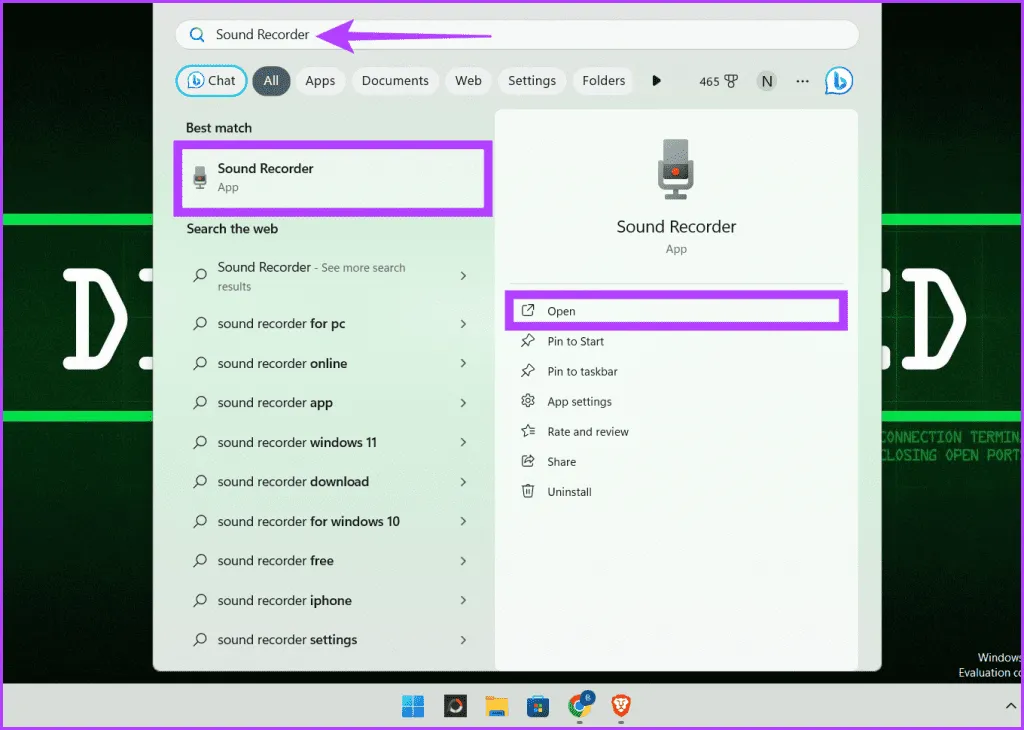
Task: Click Open to launch Sound Recorder
Action: point(561,311)
